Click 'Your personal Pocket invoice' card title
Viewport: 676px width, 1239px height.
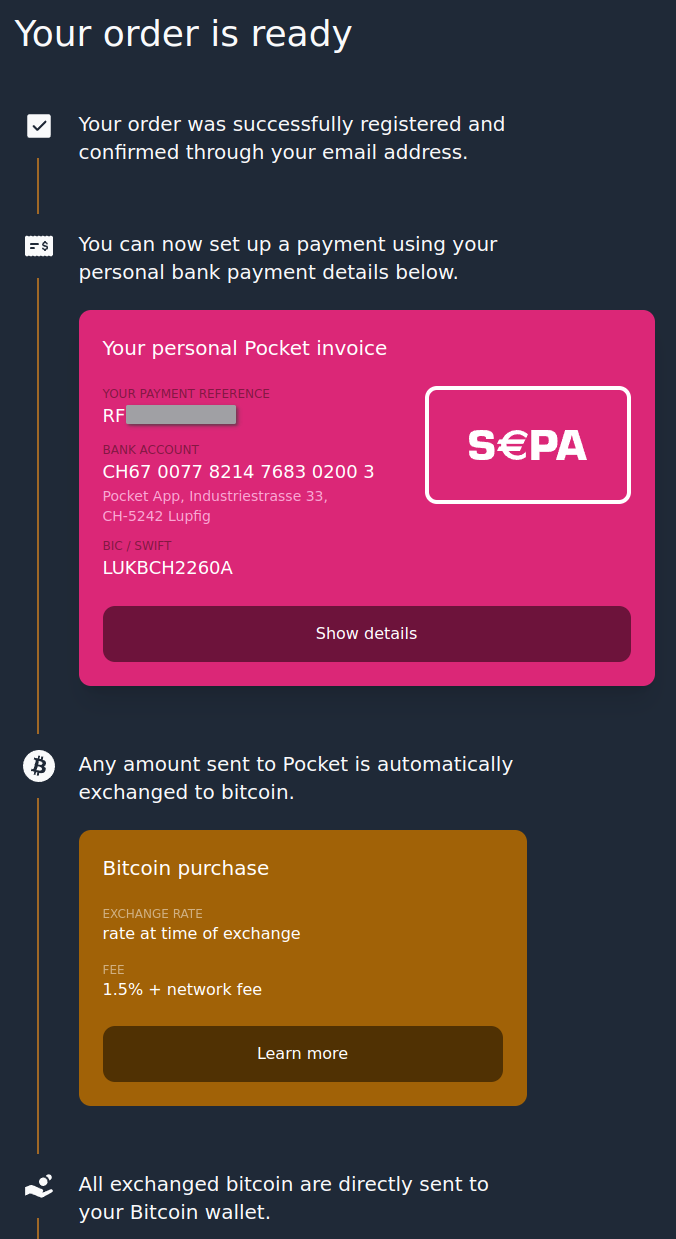(245, 348)
